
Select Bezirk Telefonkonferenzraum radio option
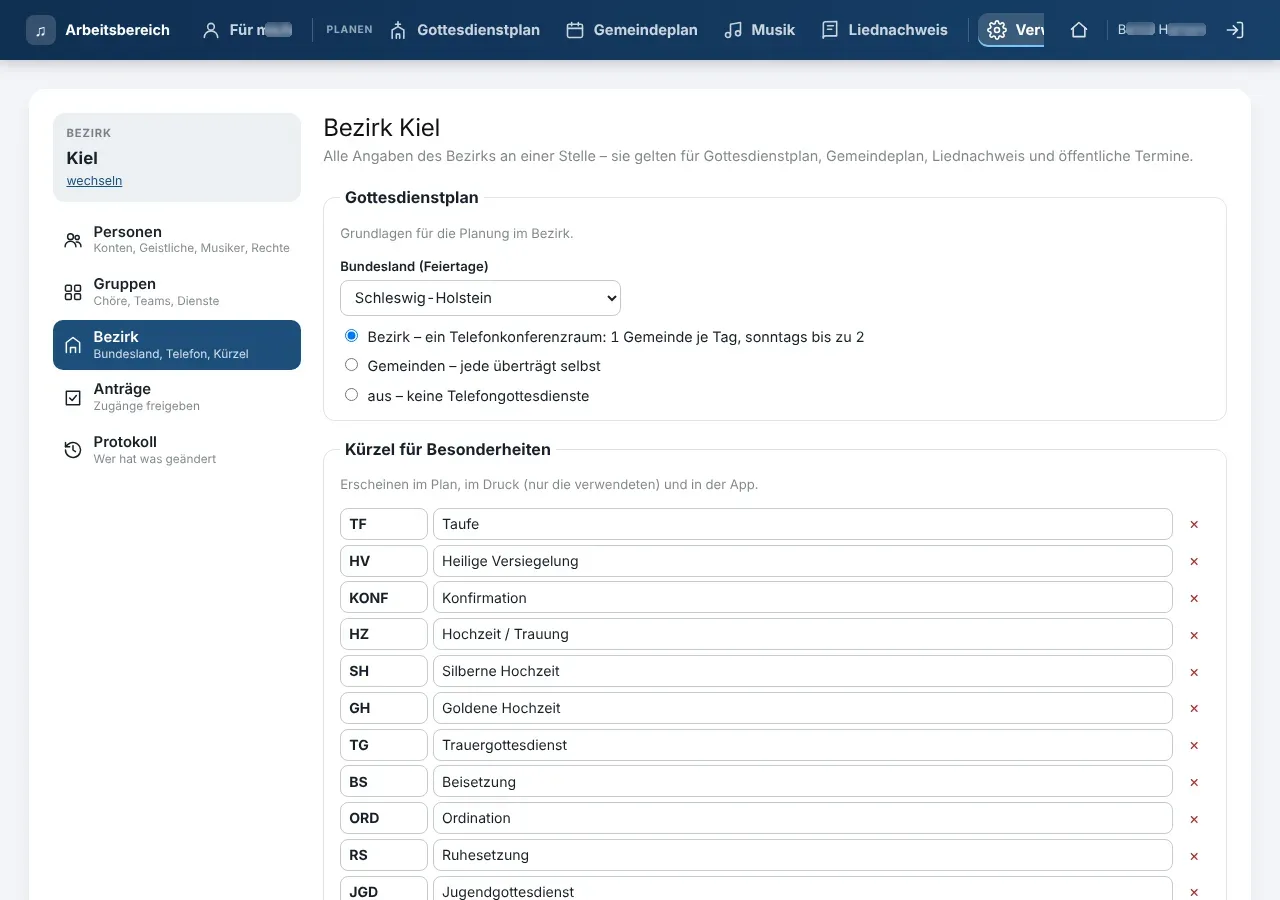click(x=351, y=336)
